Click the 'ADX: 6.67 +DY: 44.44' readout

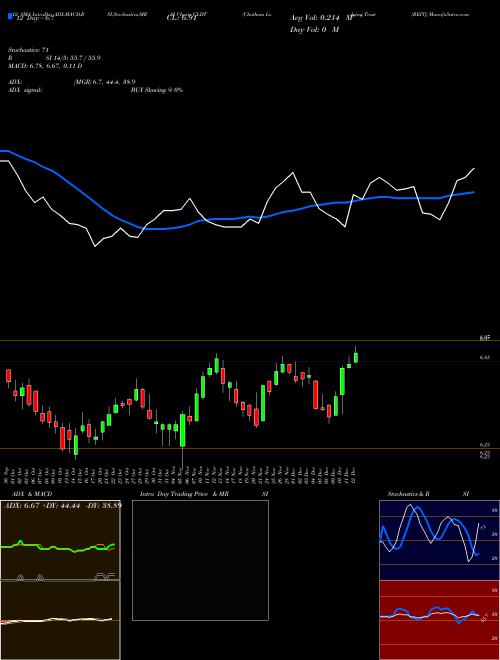click(43, 505)
